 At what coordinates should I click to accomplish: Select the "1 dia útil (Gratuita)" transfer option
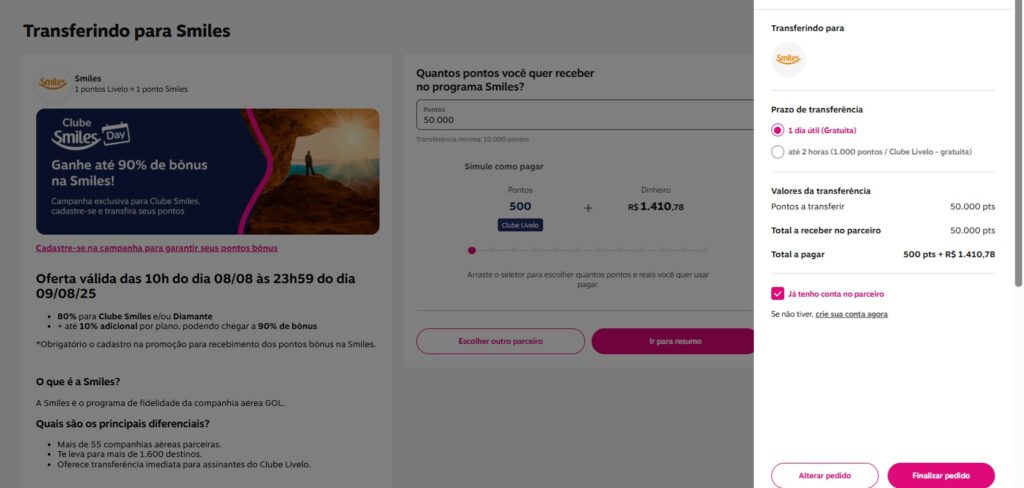pyautogui.click(x=778, y=130)
